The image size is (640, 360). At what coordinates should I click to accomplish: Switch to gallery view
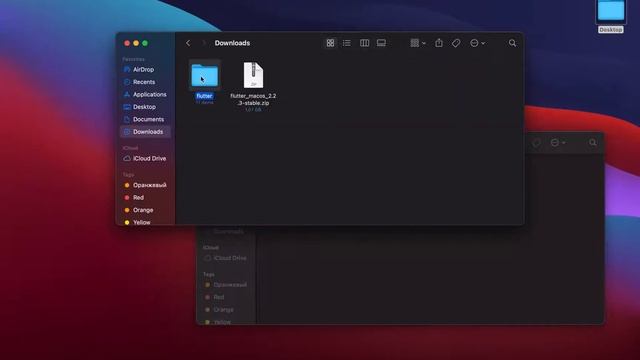[x=381, y=43]
